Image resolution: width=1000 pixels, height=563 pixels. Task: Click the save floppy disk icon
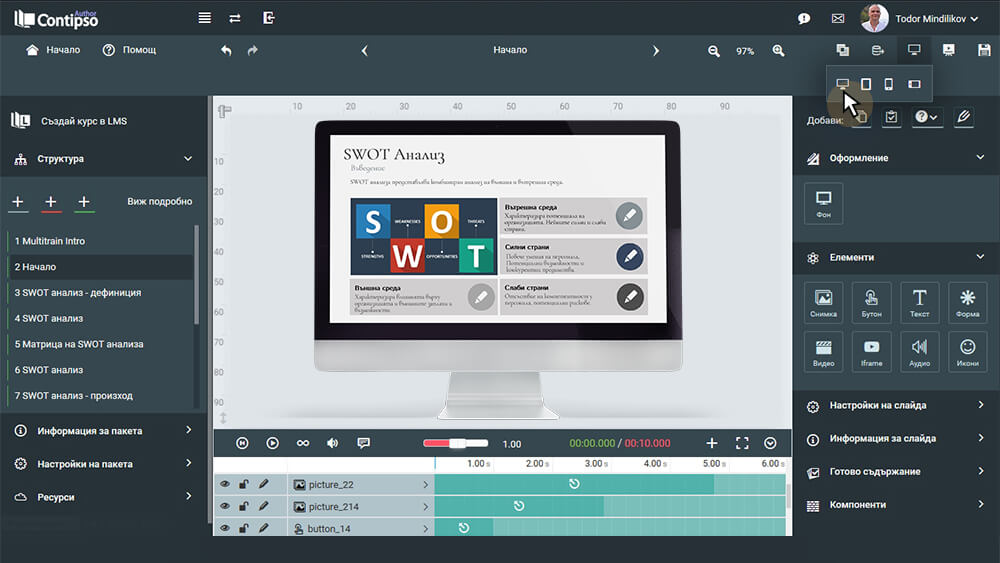coord(984,50)
